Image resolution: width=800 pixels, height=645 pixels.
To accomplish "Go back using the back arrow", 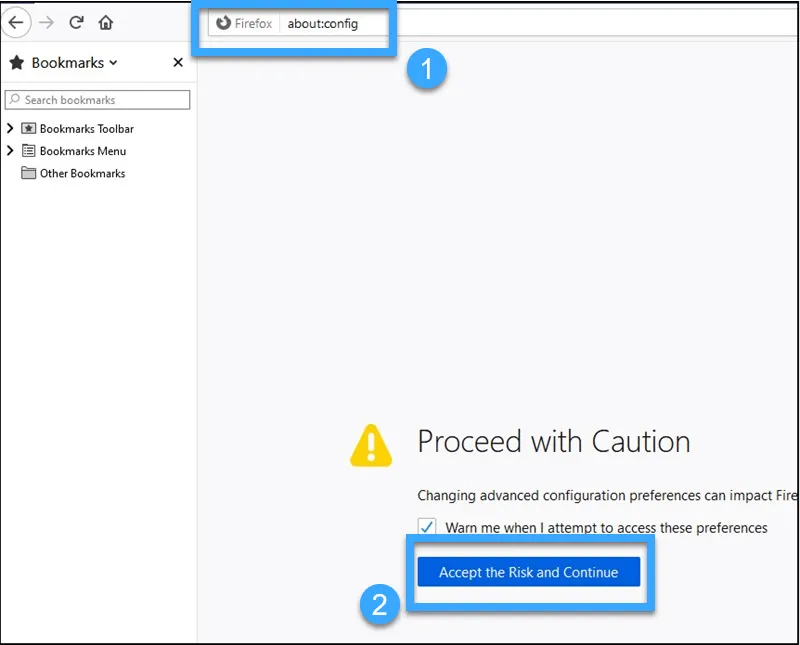I will 15,23.
